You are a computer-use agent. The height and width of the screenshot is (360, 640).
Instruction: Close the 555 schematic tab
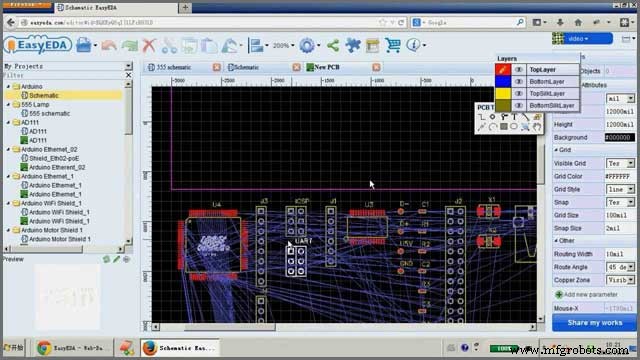pos(217,67)
